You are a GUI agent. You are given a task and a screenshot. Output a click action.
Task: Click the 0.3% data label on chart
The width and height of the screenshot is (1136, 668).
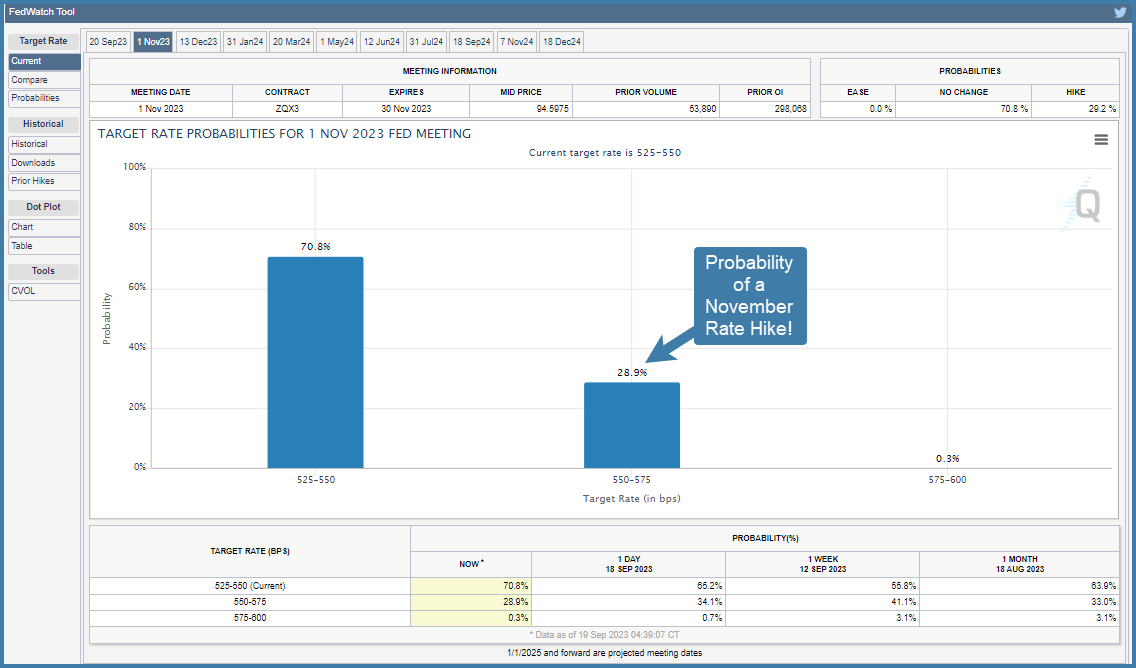click(x=947, y=459)
